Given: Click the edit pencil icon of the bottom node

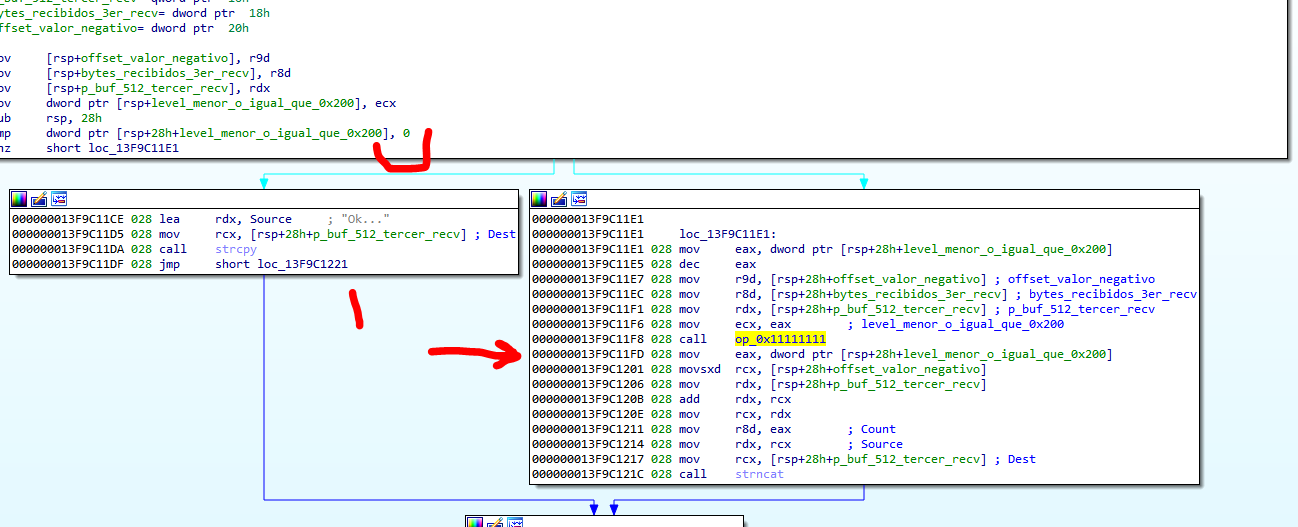Looking at the screenshot, I should pyautogui.click(x=495, y=522).
